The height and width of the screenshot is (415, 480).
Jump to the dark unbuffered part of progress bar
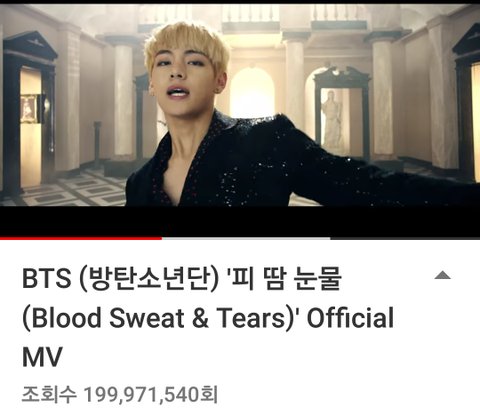(x=405, y=238)
